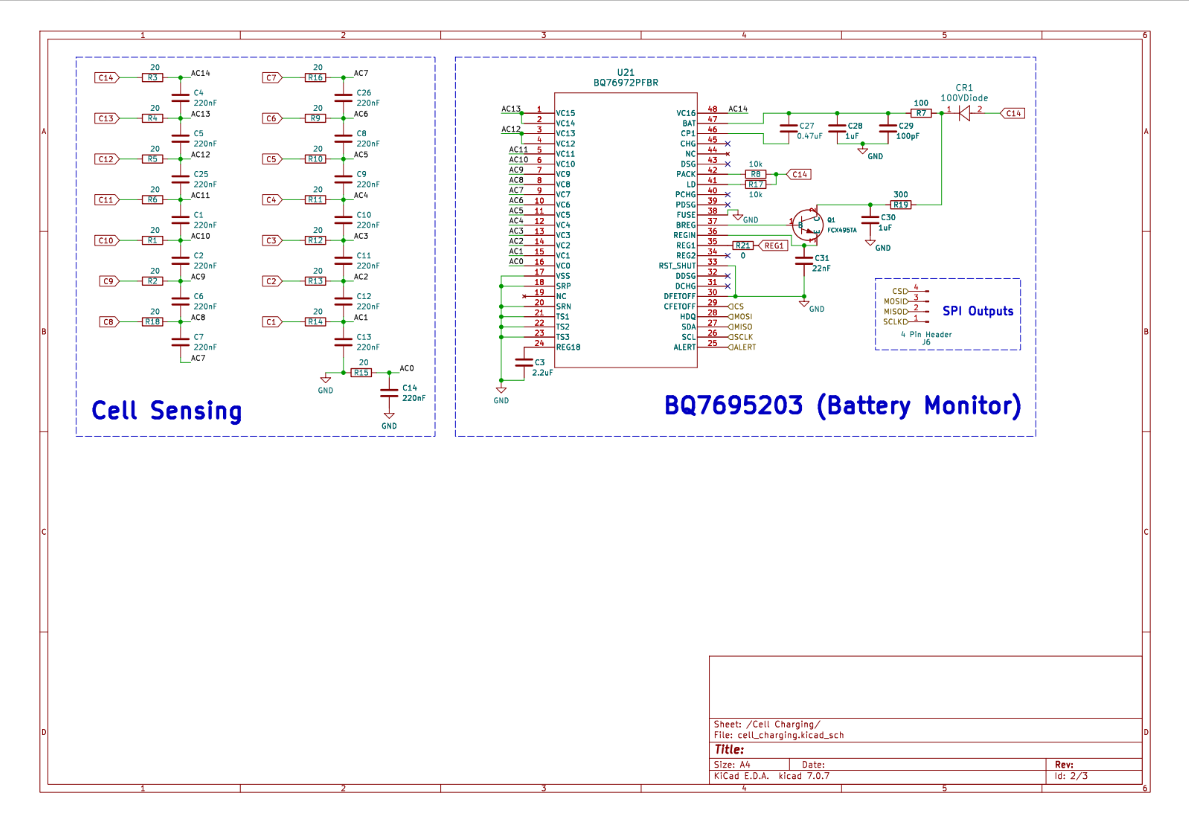Screen dimensions: 1189x829
Task: Select the CR1 100V diode symbol
Action: [x=965, y=113]
